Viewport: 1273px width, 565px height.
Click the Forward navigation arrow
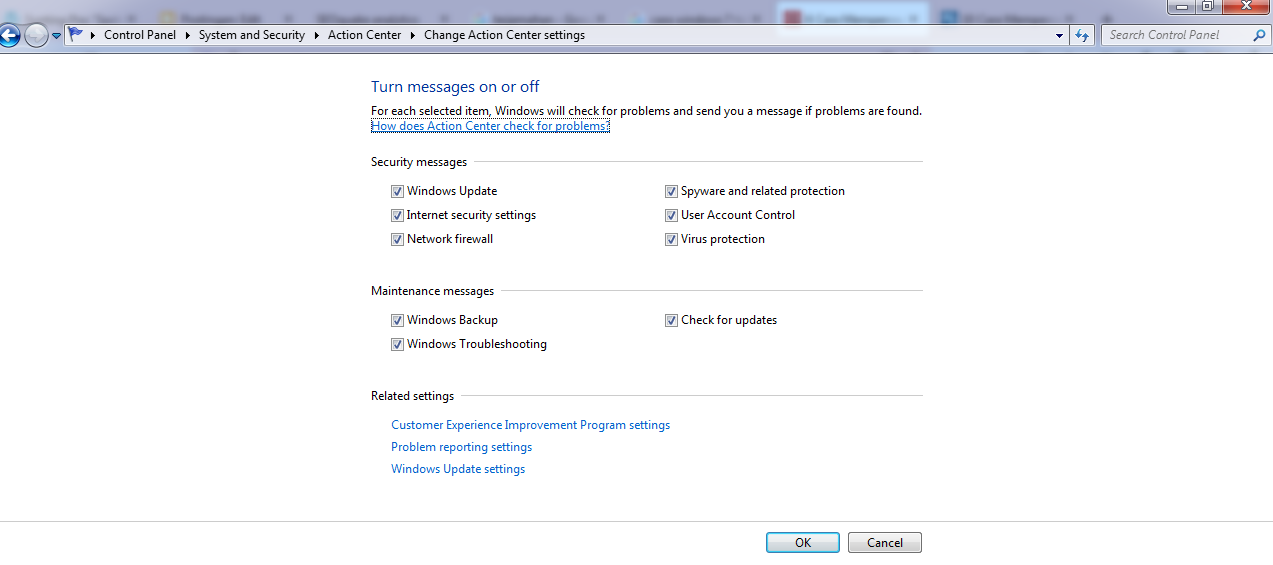[36, 36]
